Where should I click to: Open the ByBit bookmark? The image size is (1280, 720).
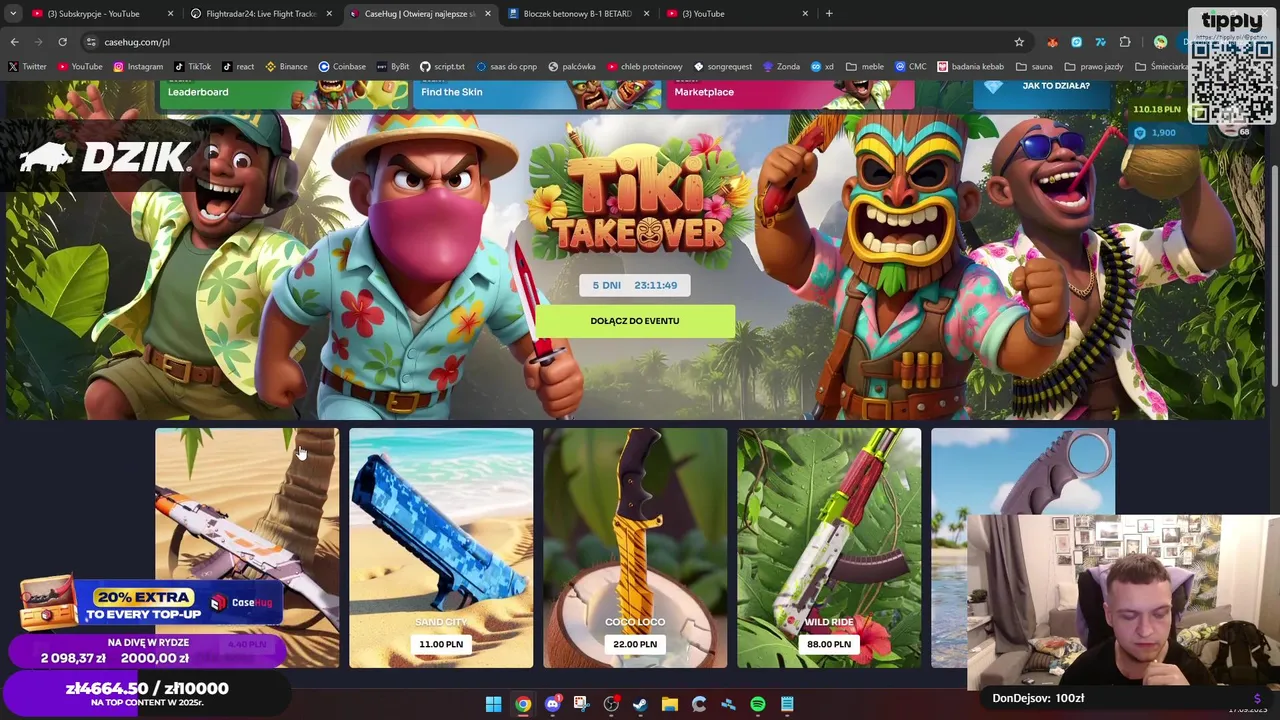point(393,67)
